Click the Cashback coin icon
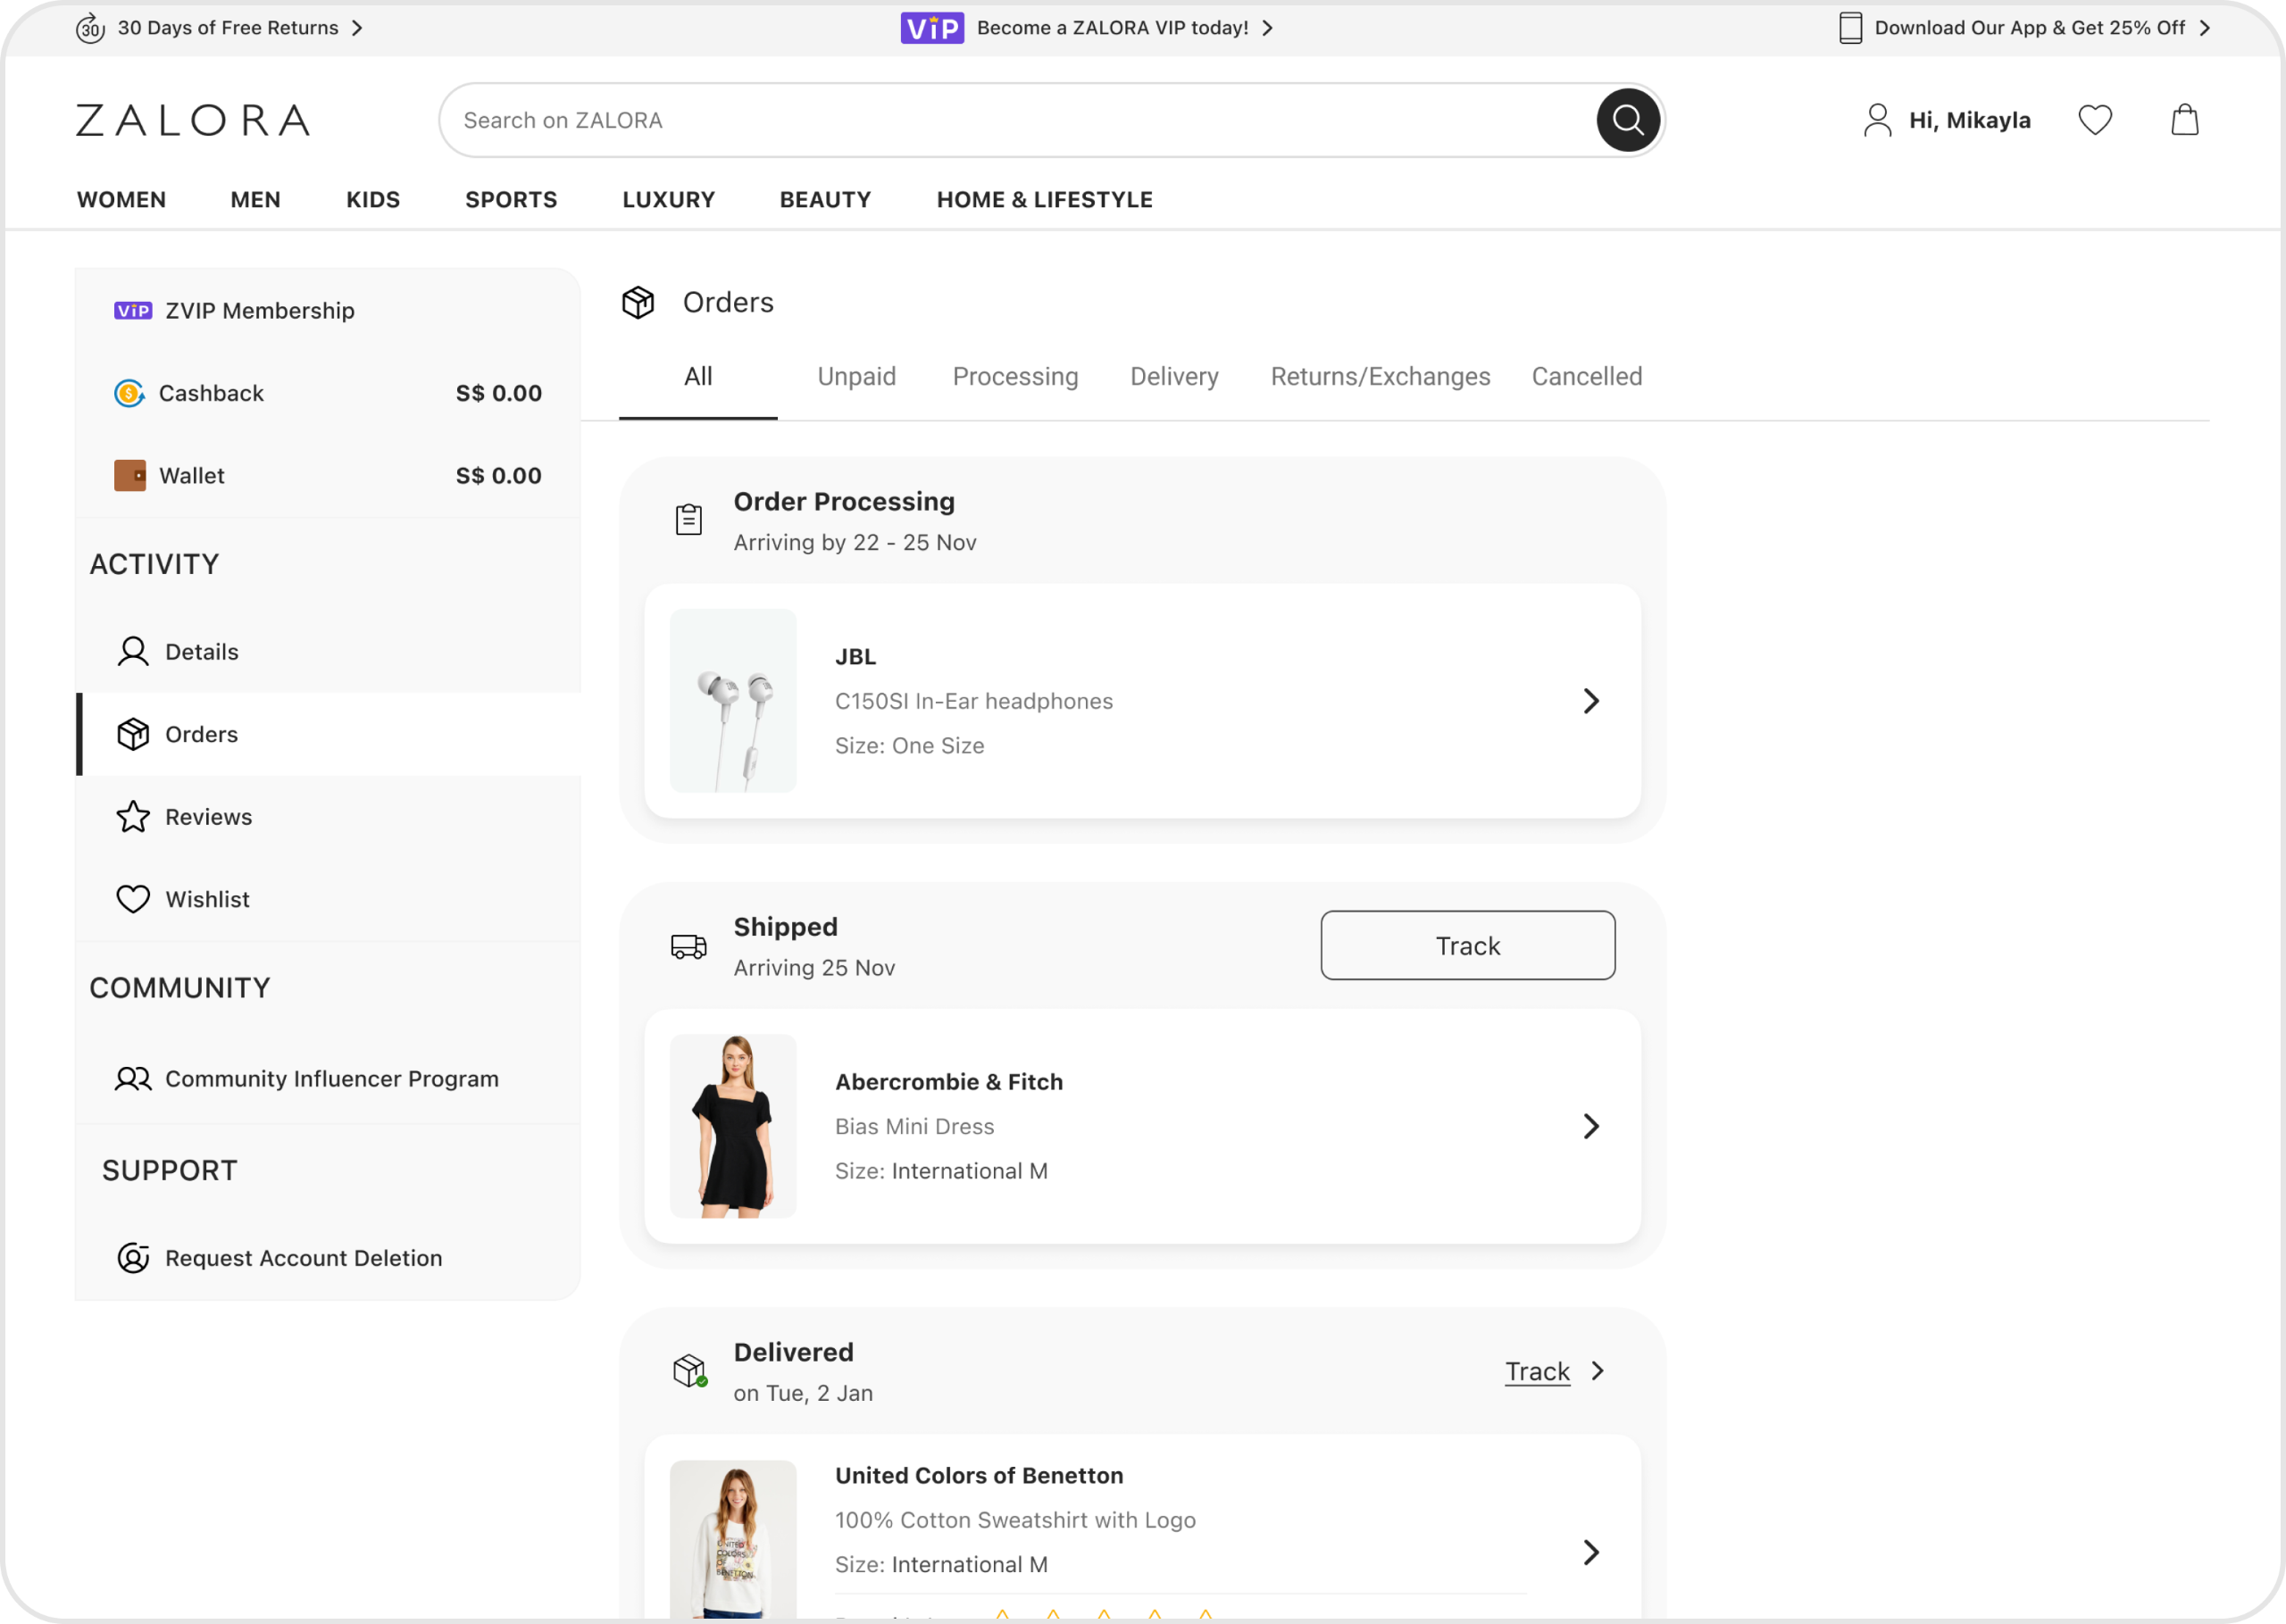This screenshot has height=1624, width=2286. pos(129,393)
